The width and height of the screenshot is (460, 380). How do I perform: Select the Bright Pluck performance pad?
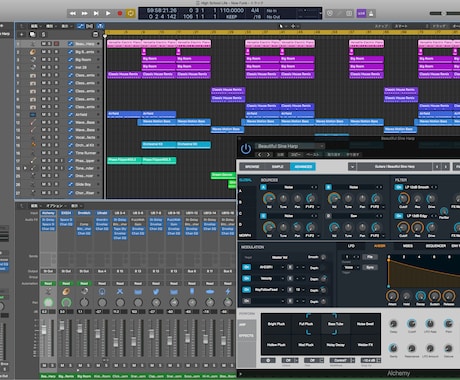[276, 324]
